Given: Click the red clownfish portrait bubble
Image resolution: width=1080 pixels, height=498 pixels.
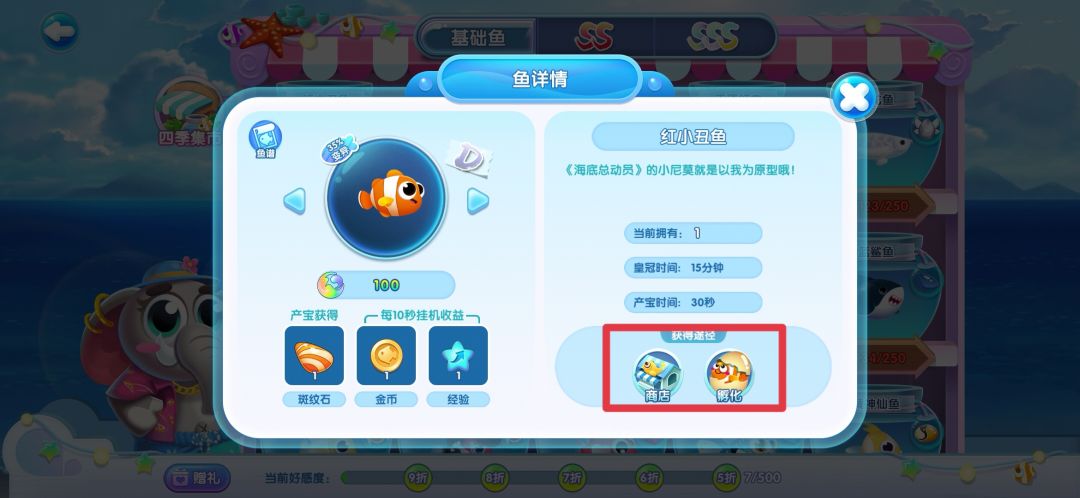Looking at the screenshot, I should pyautogui.click(x=386, y=198).
